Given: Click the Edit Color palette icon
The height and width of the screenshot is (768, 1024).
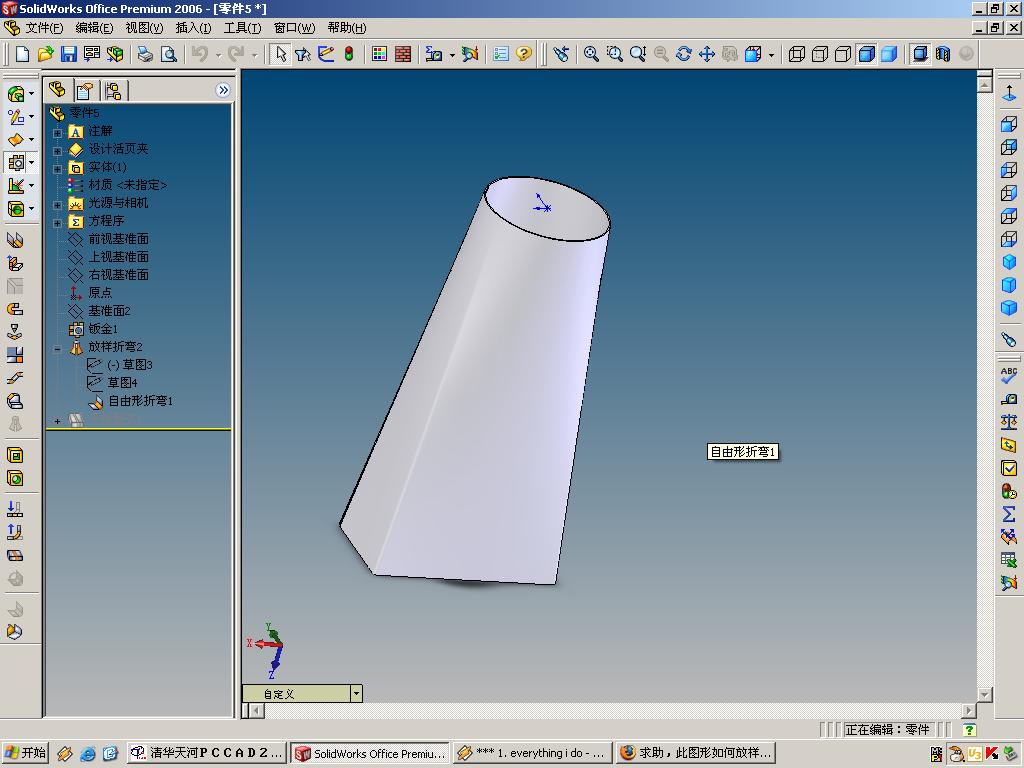Looking at the screenshot, I should pos(379,54).
